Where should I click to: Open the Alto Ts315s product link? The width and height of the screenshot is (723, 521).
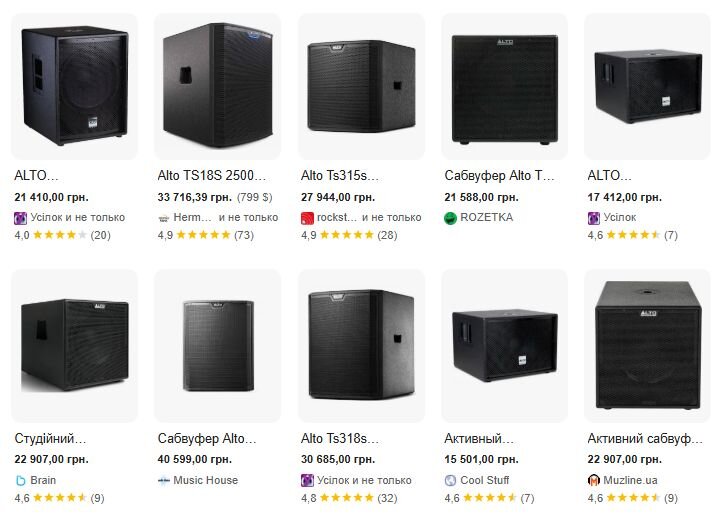(x=340, y=175)
